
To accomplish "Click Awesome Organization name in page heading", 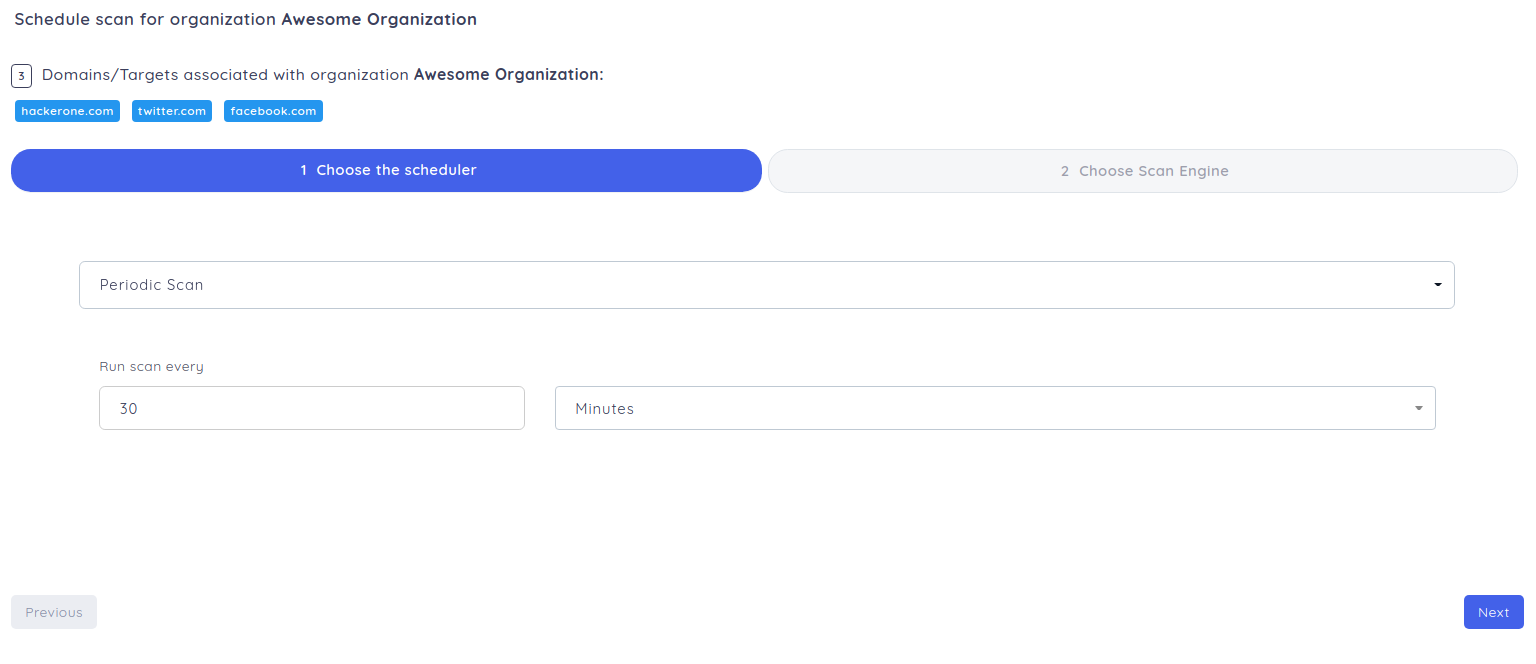I will tap(379, 19).
